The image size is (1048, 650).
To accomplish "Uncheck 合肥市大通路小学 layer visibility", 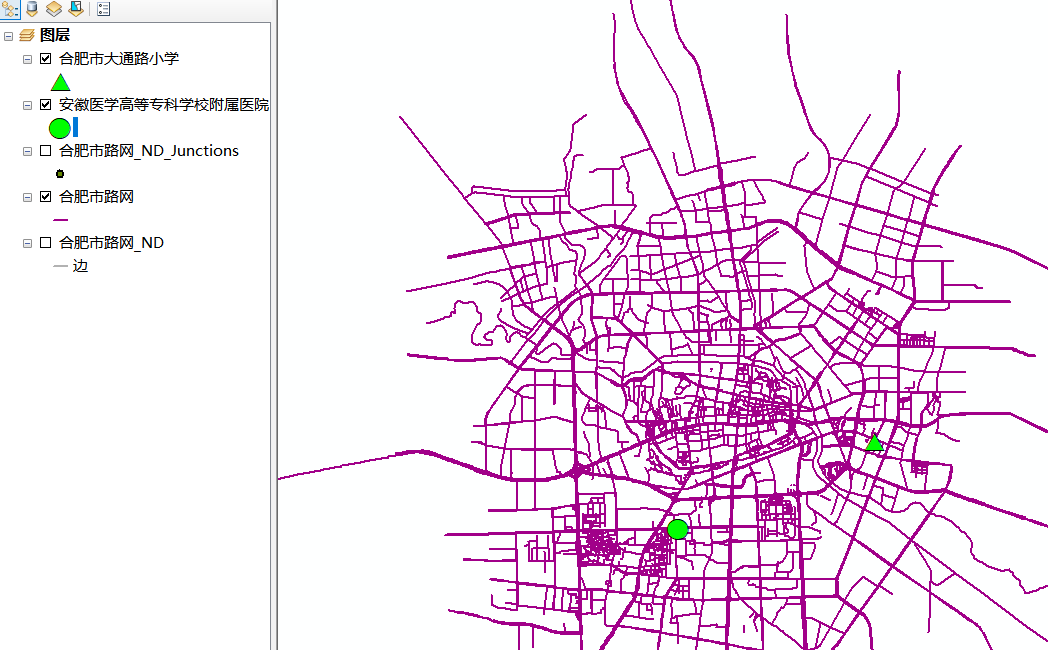I will click(x=45, y=59).
